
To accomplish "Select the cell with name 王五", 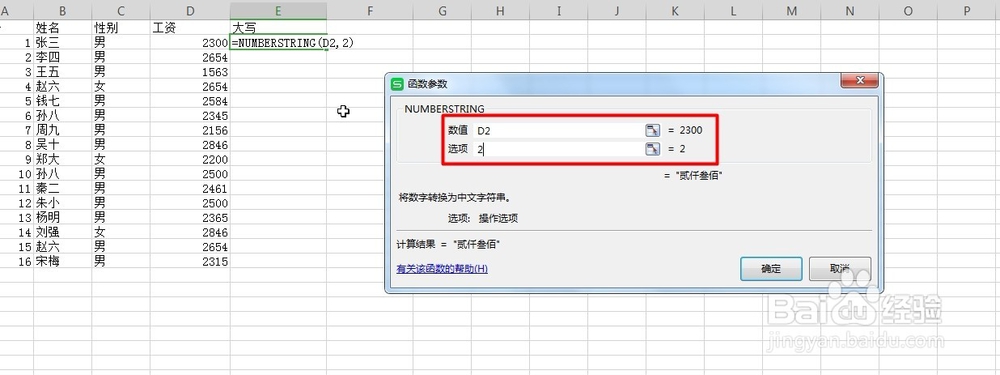I will 62,72.
